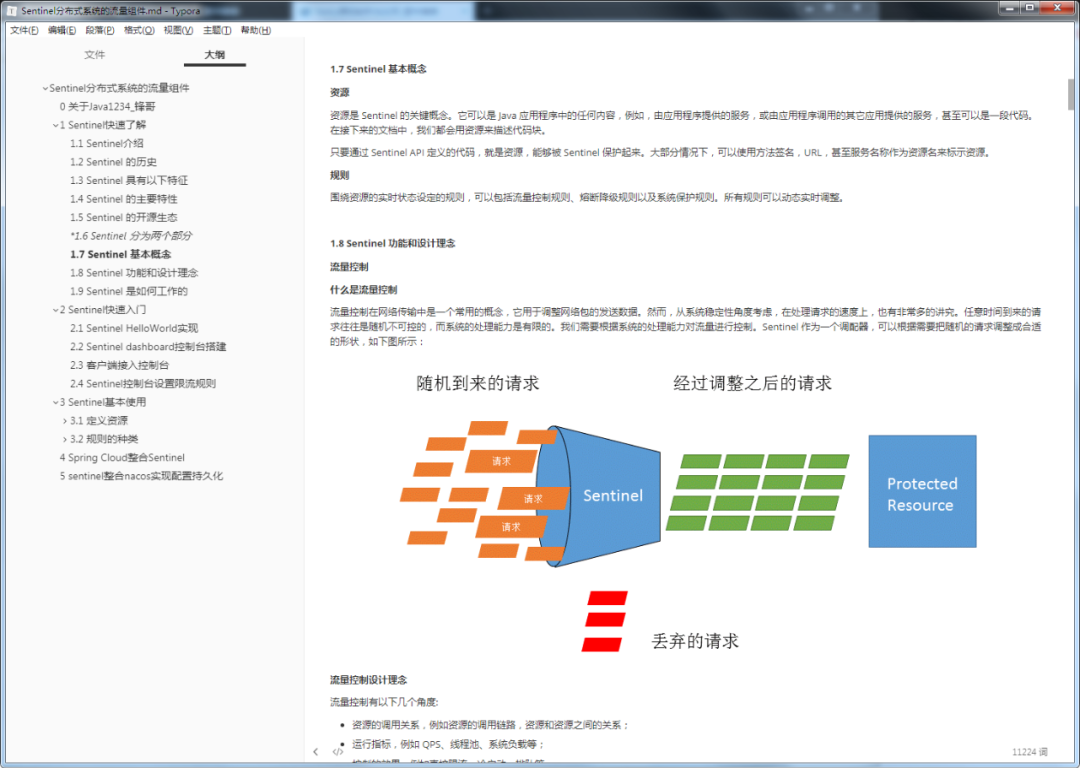Jump to 1.8 Sentinel 功能和设计理念 in outline
Viewport: 1080px width, 768px height.
[134, 273]
